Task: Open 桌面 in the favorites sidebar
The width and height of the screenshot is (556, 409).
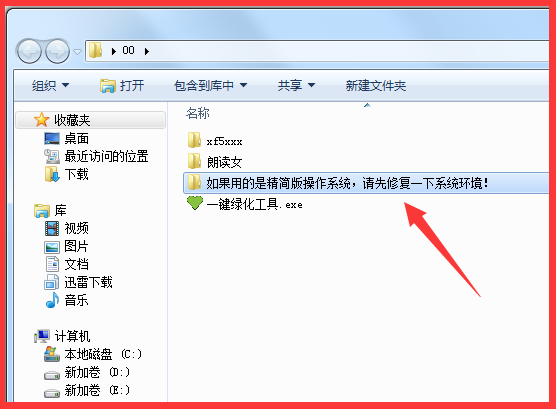Action: 66,138
